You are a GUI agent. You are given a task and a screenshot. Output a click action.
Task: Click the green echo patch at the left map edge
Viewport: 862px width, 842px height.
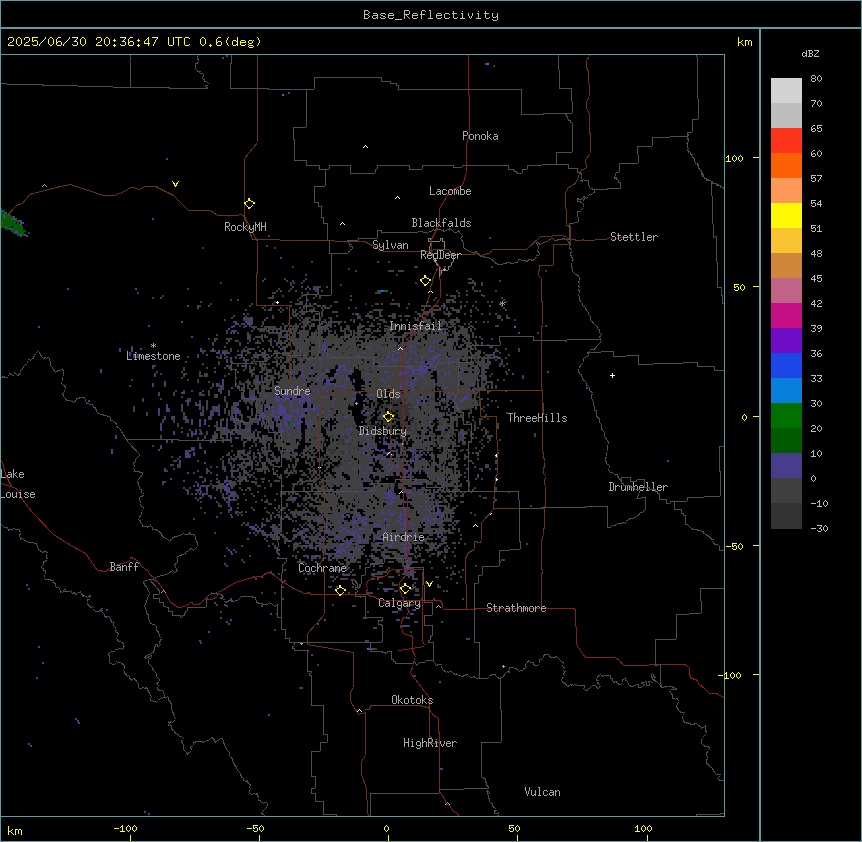(x=11, y=222)
